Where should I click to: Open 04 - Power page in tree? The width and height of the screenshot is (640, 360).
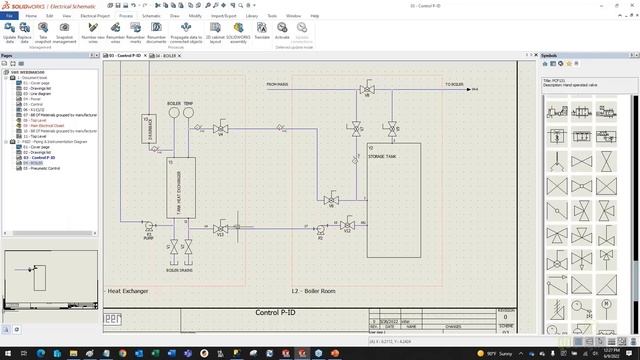tap(32, 99)
